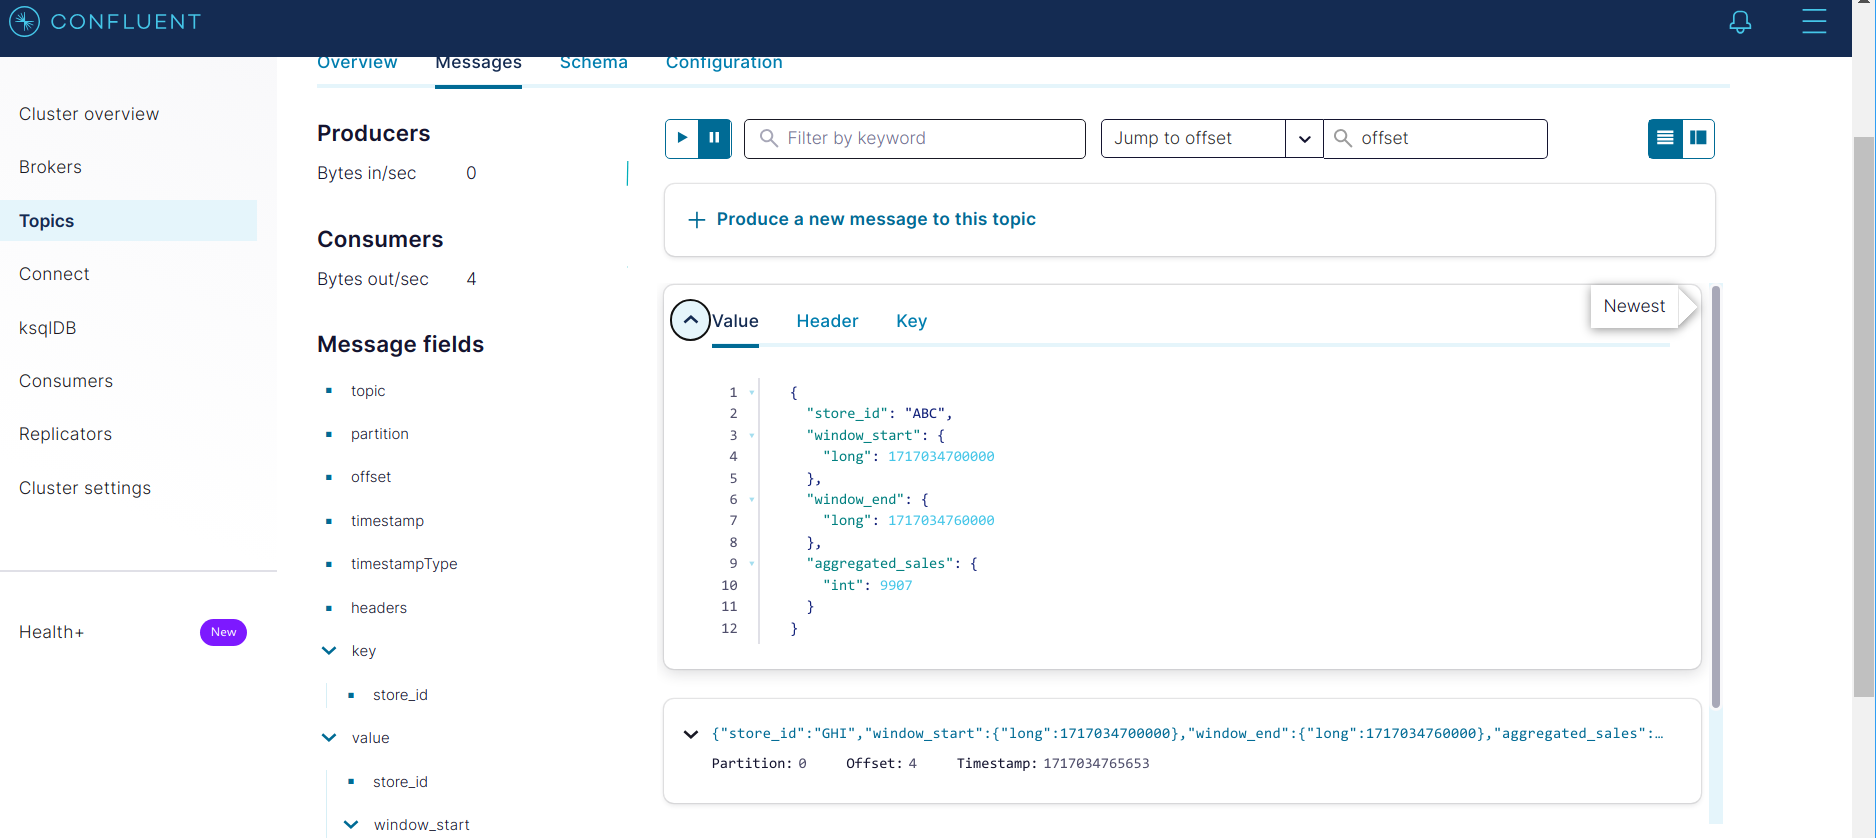The height and width of the screenshot is (838, 1876).
Task: Expand the GHI store message row
Action: pyautogui.click(x=690, y=734)
